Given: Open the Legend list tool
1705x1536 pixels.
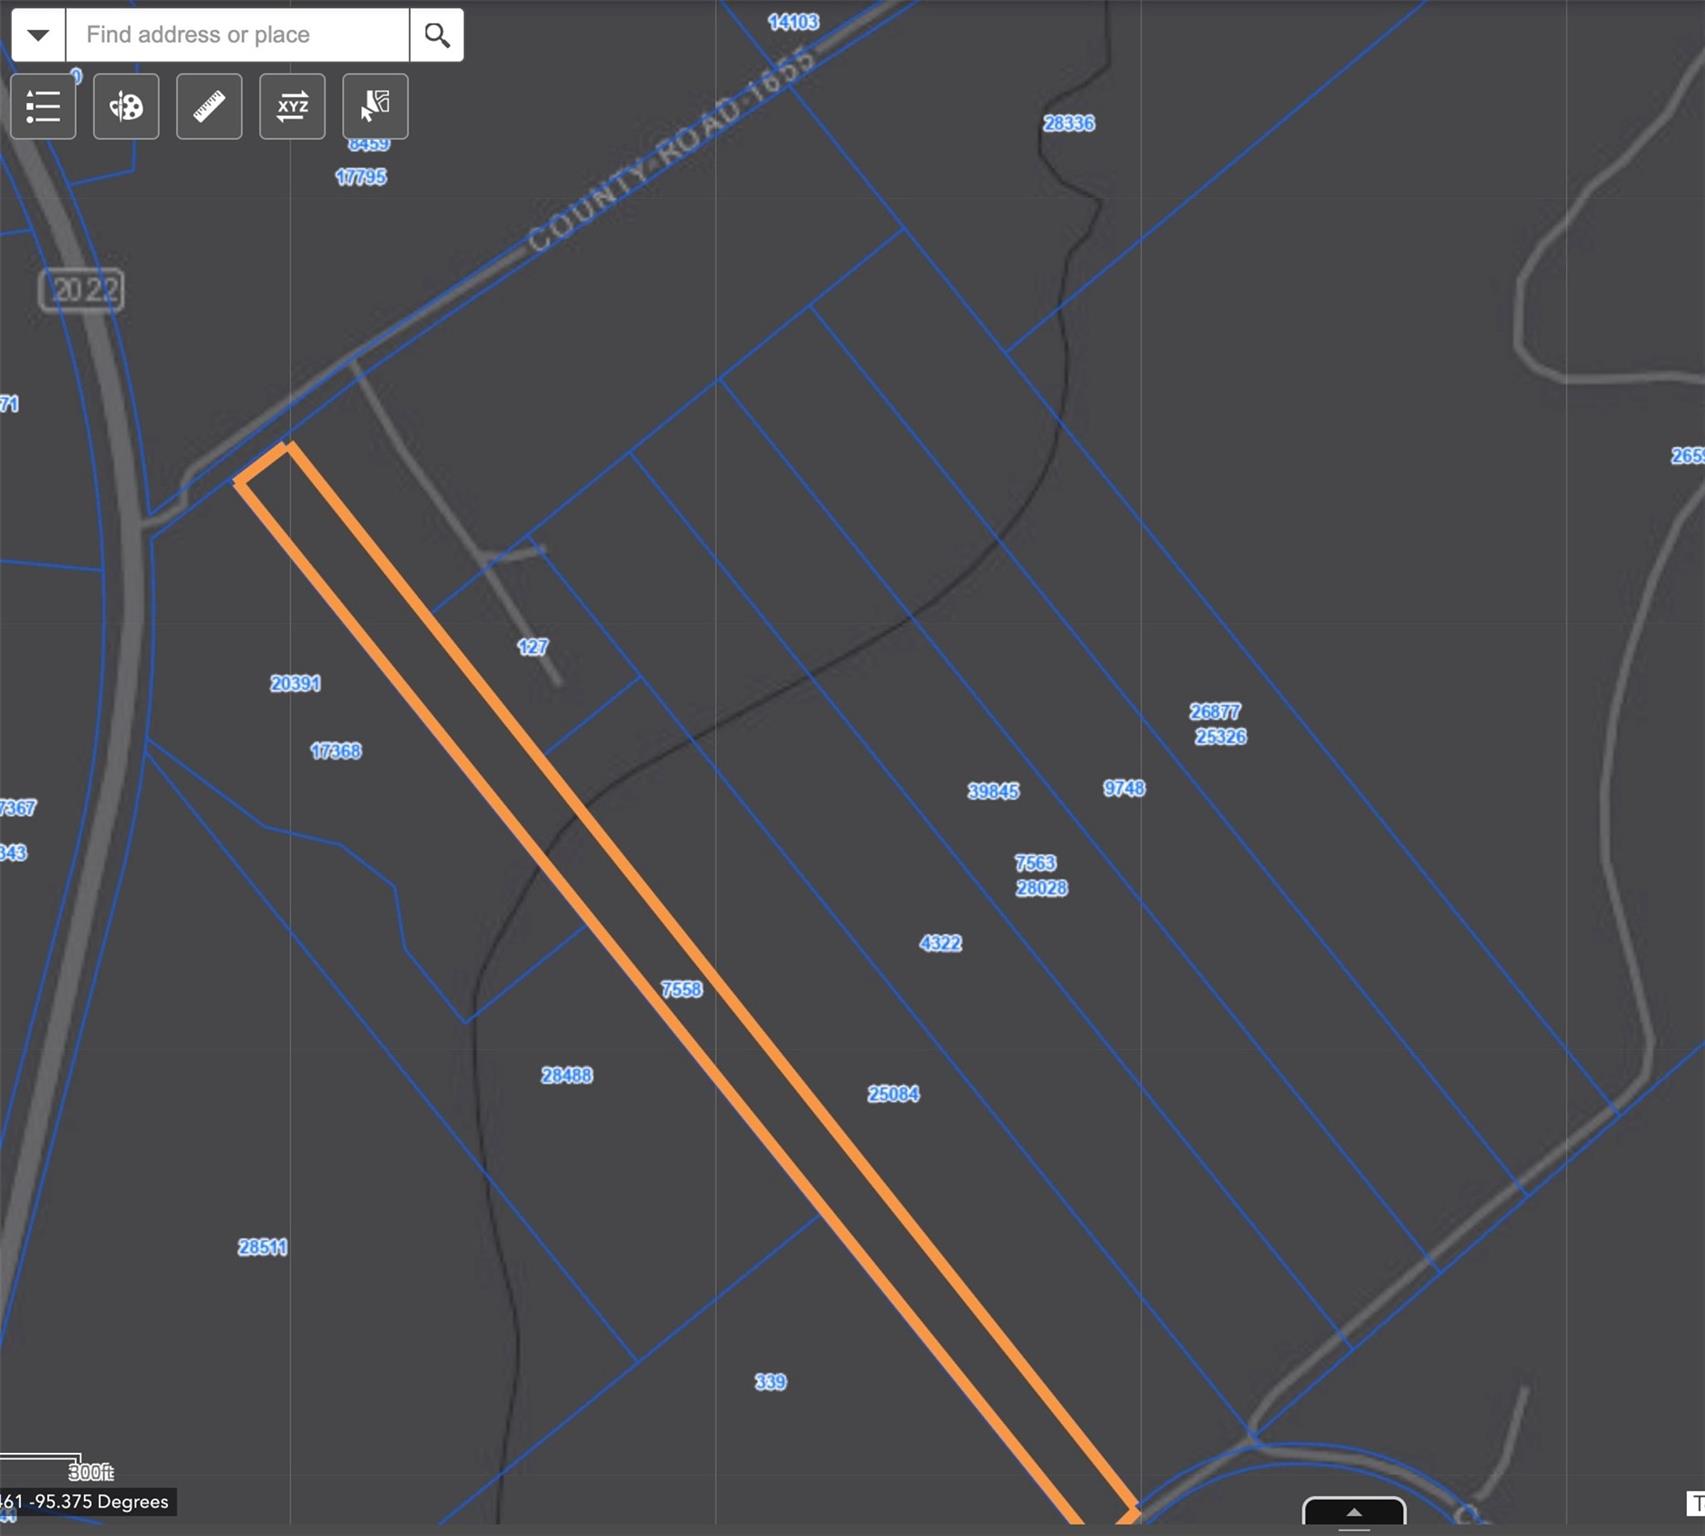Looking at the screenshot, I should [43, 106].
